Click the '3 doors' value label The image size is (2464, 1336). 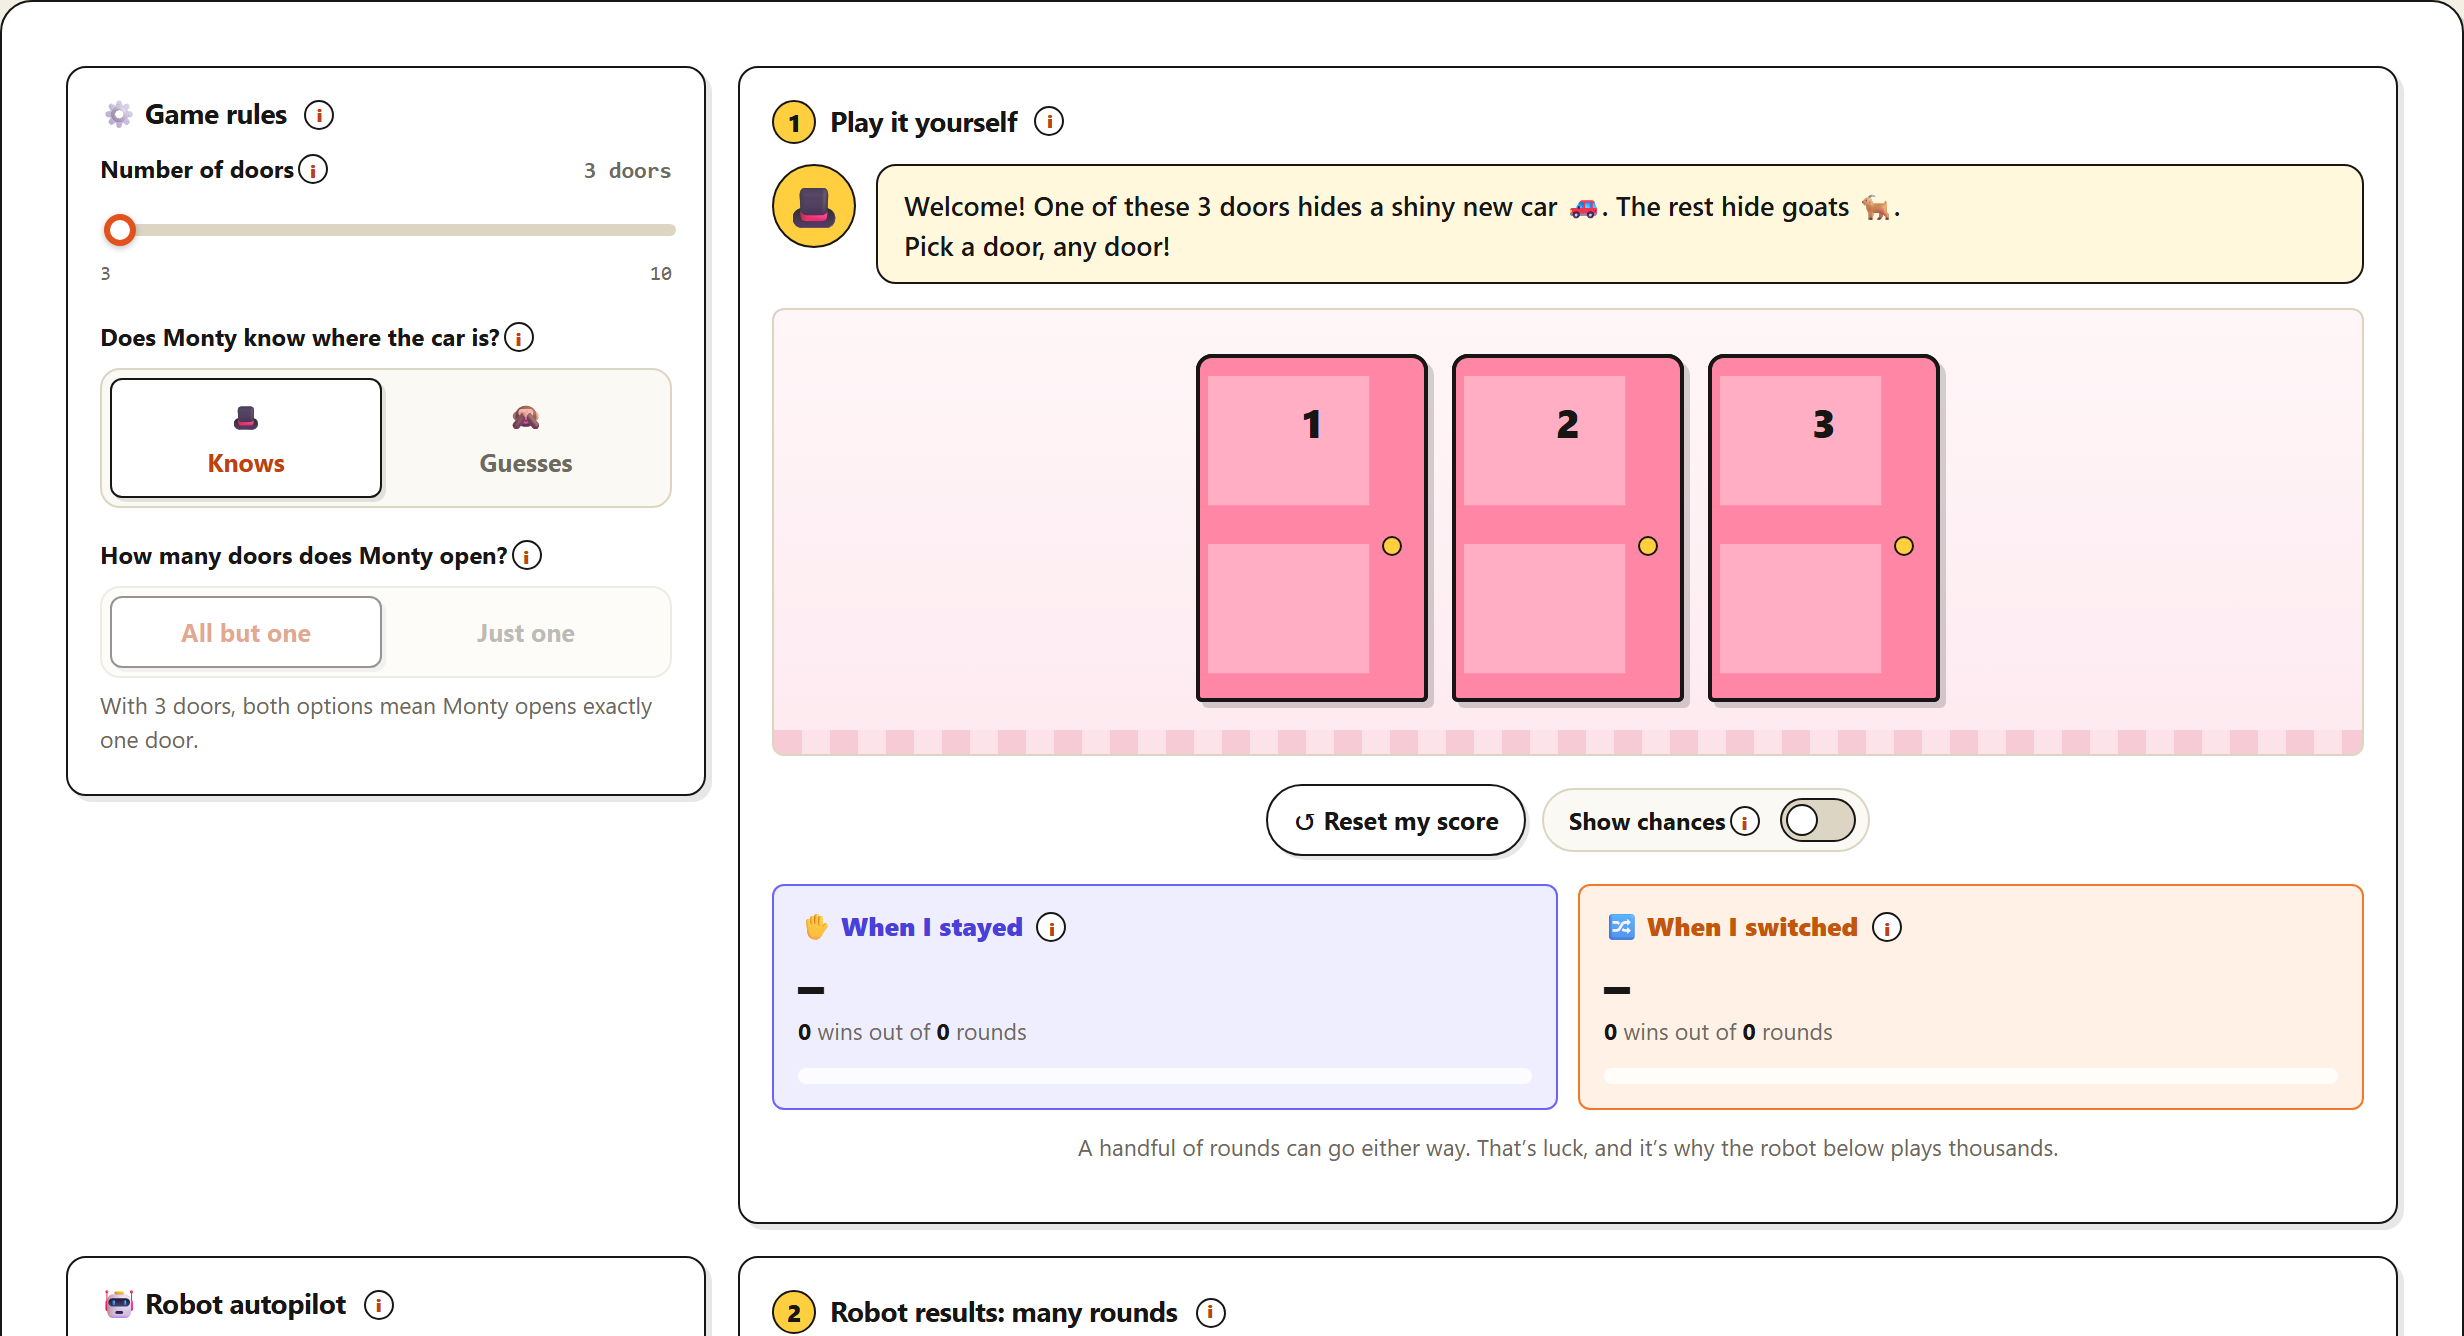pos(627,171)
